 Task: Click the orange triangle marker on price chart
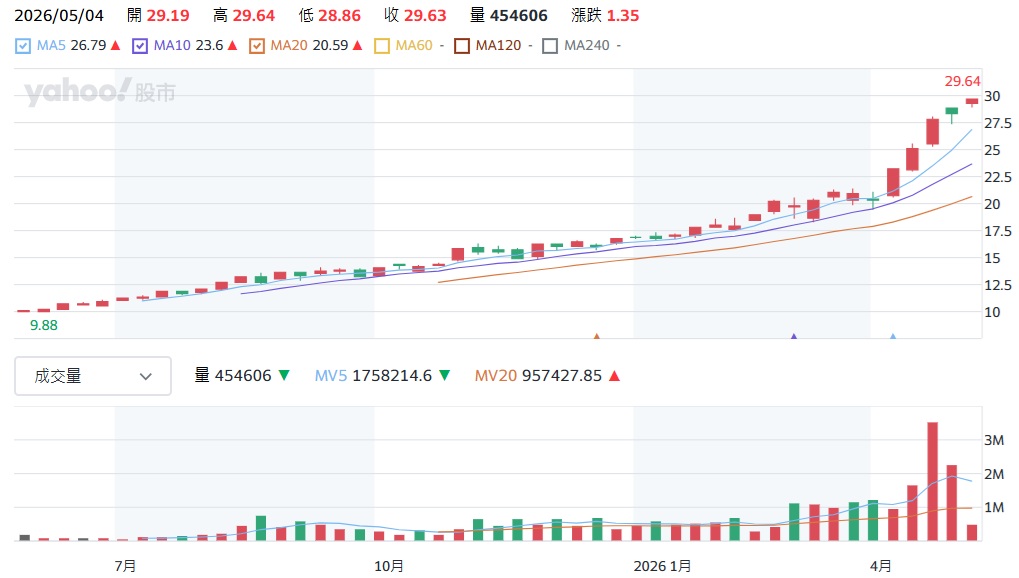597,336
